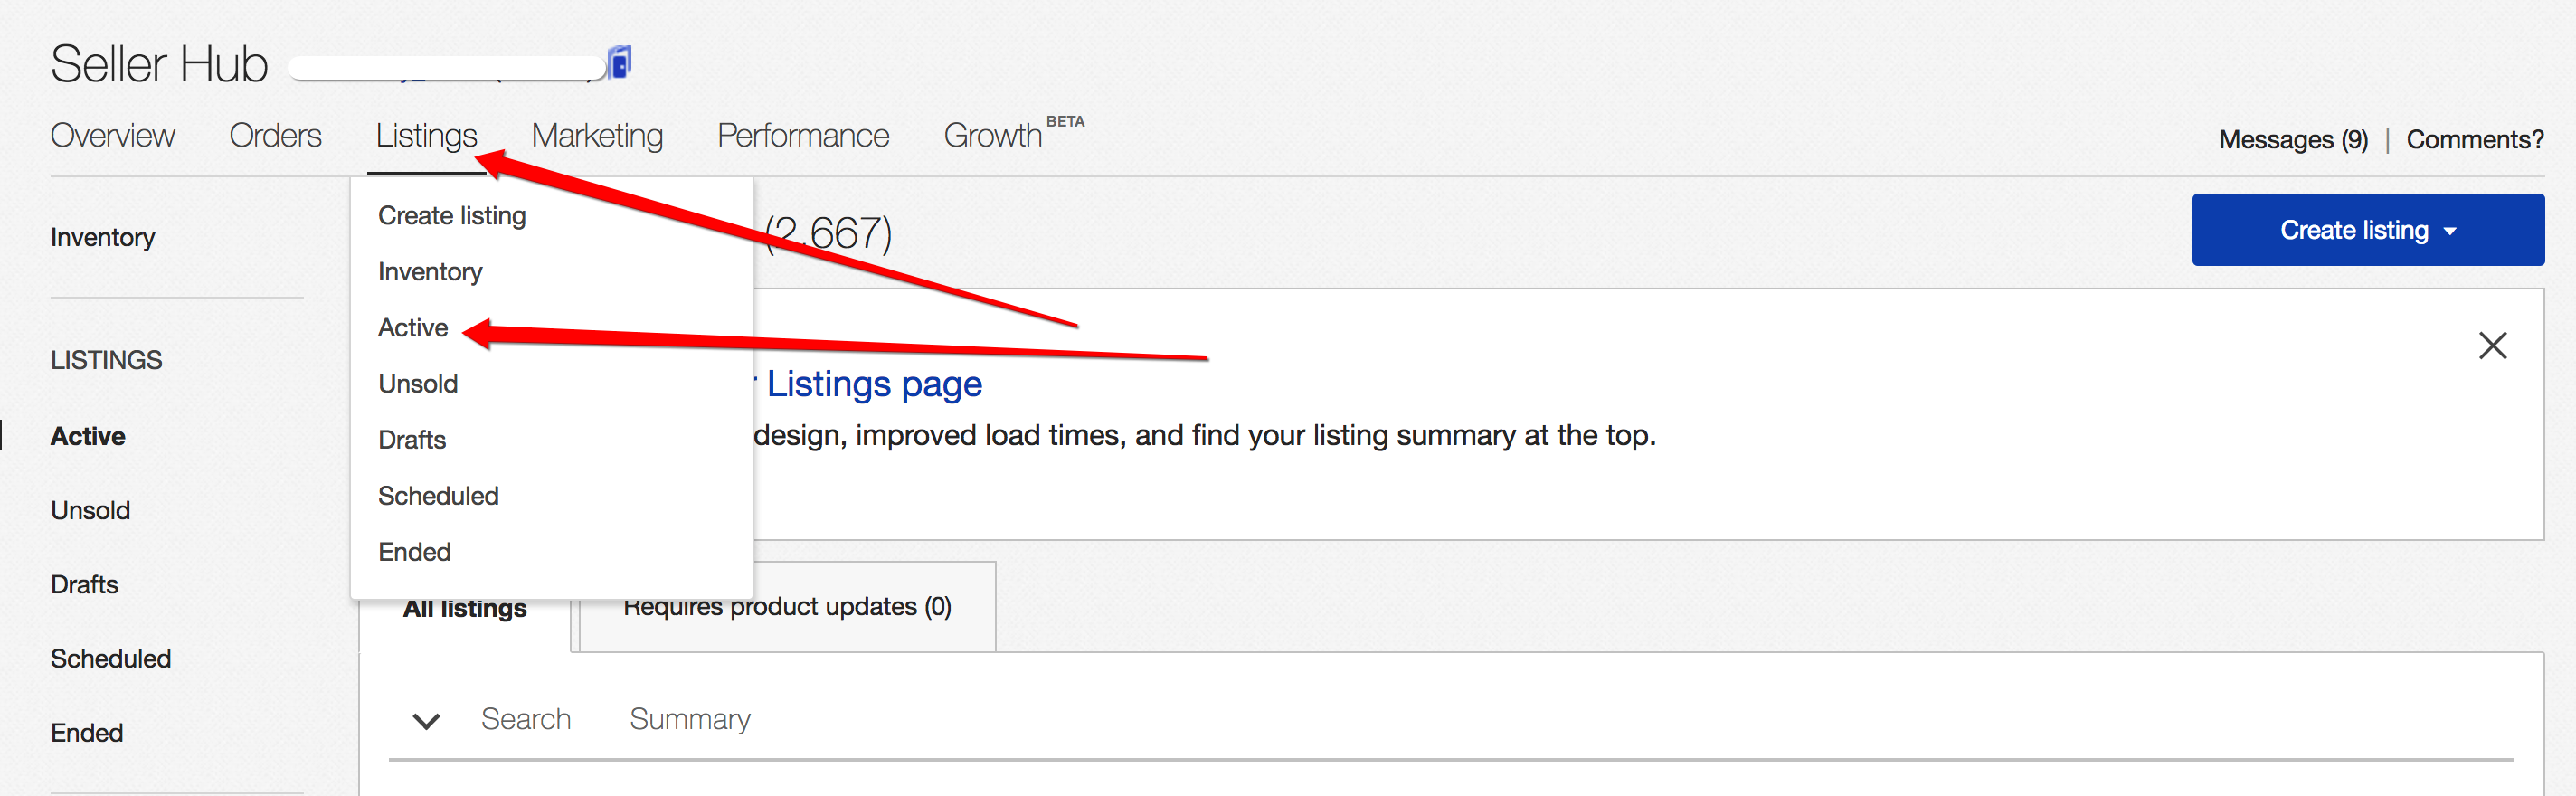
Task: Open the Growth BETA tab
Action: 1014,133
